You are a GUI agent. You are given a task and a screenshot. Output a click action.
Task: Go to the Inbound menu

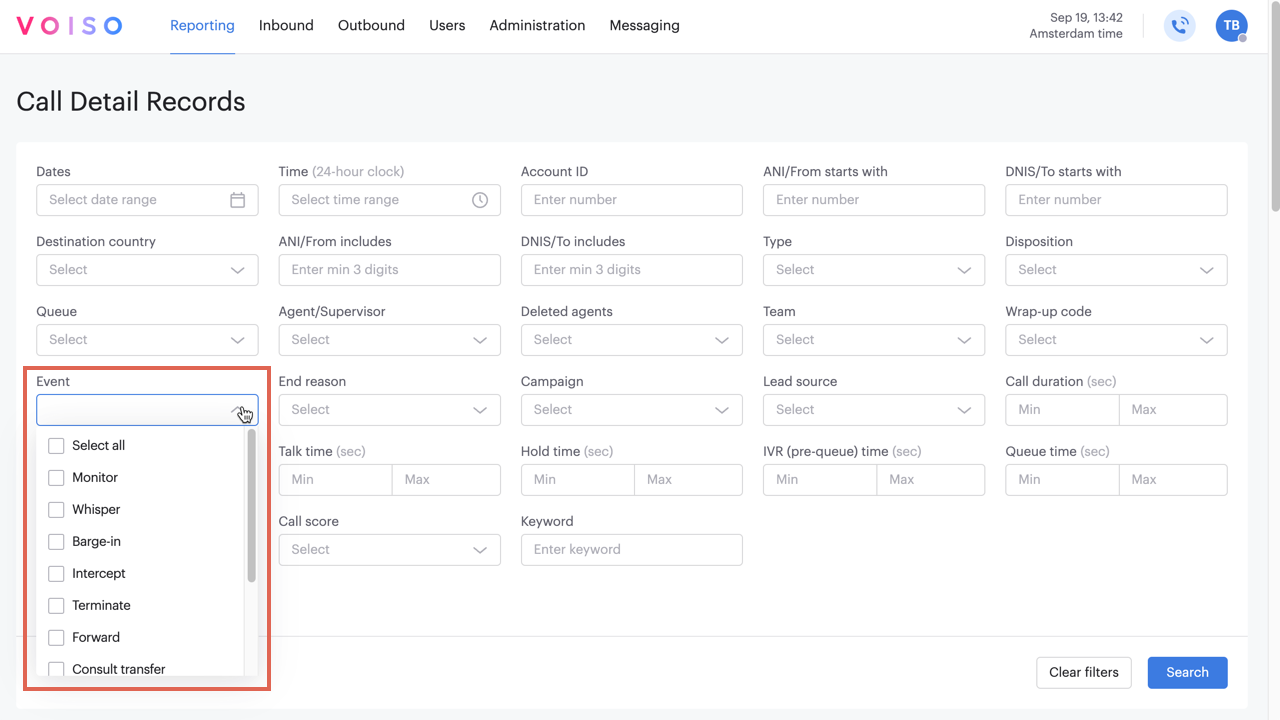coord(286,26)
